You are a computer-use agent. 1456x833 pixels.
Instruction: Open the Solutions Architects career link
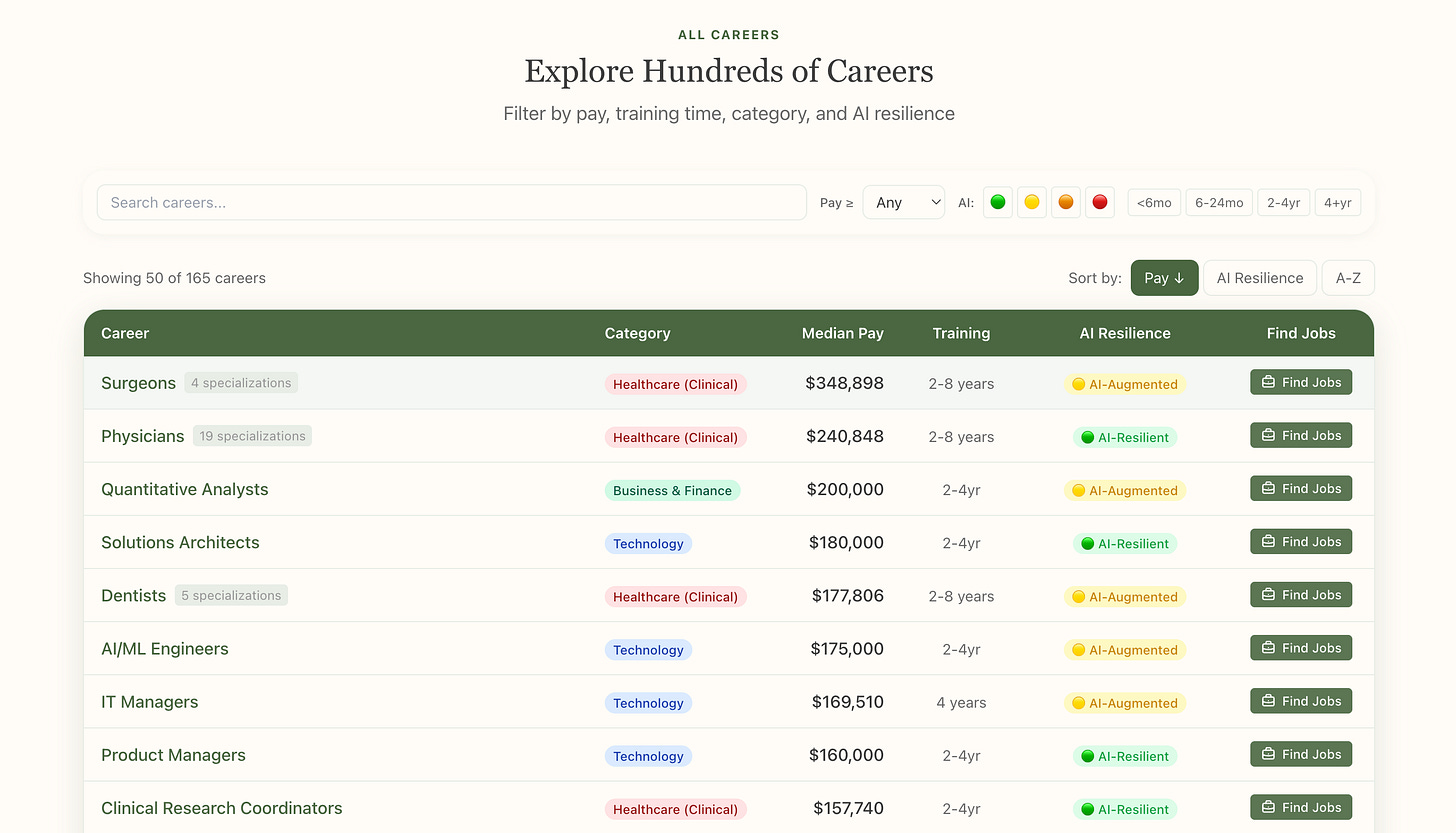(x=180, y=542)
